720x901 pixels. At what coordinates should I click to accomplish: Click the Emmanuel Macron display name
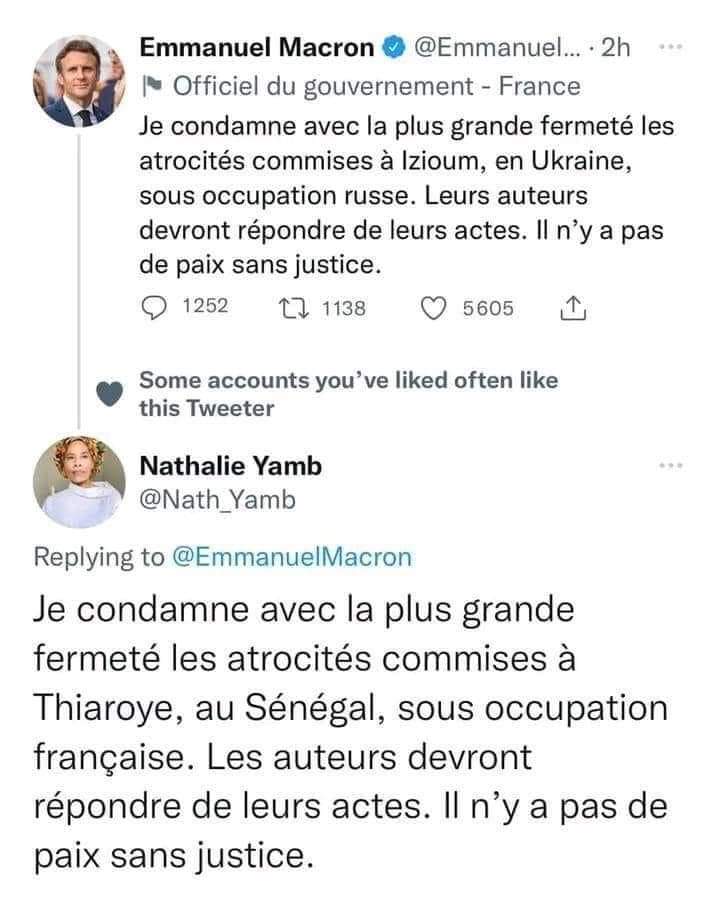(x=256, y=48)
